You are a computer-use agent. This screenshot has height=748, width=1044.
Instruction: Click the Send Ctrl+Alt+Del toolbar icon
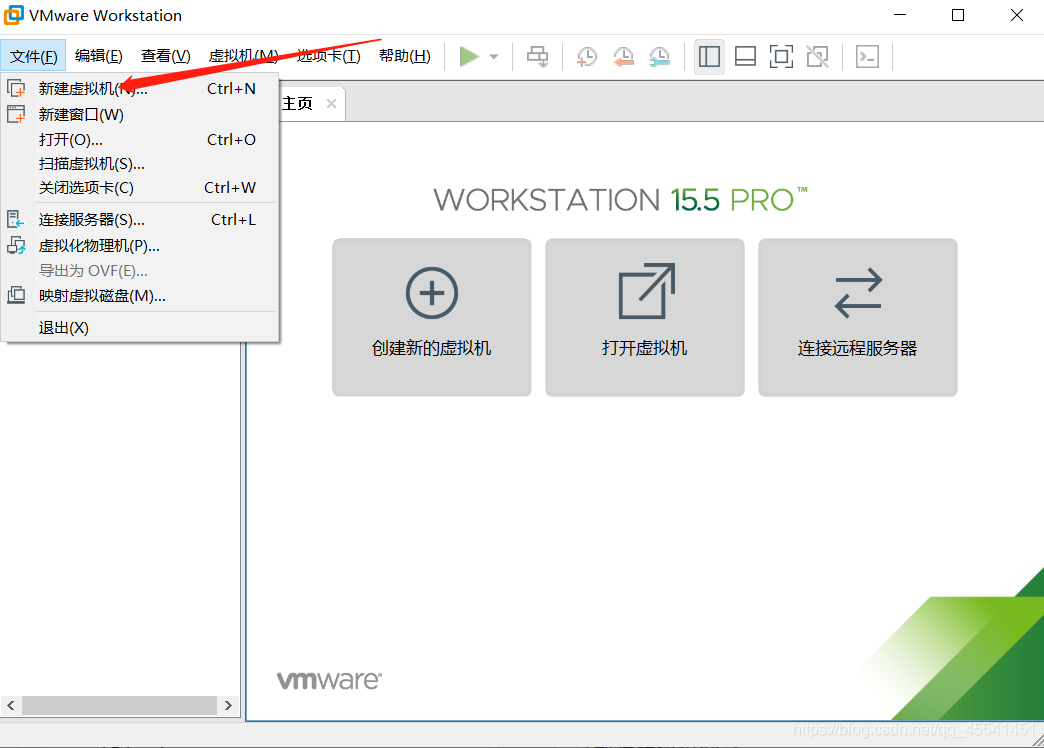click(x=537, y=57)
